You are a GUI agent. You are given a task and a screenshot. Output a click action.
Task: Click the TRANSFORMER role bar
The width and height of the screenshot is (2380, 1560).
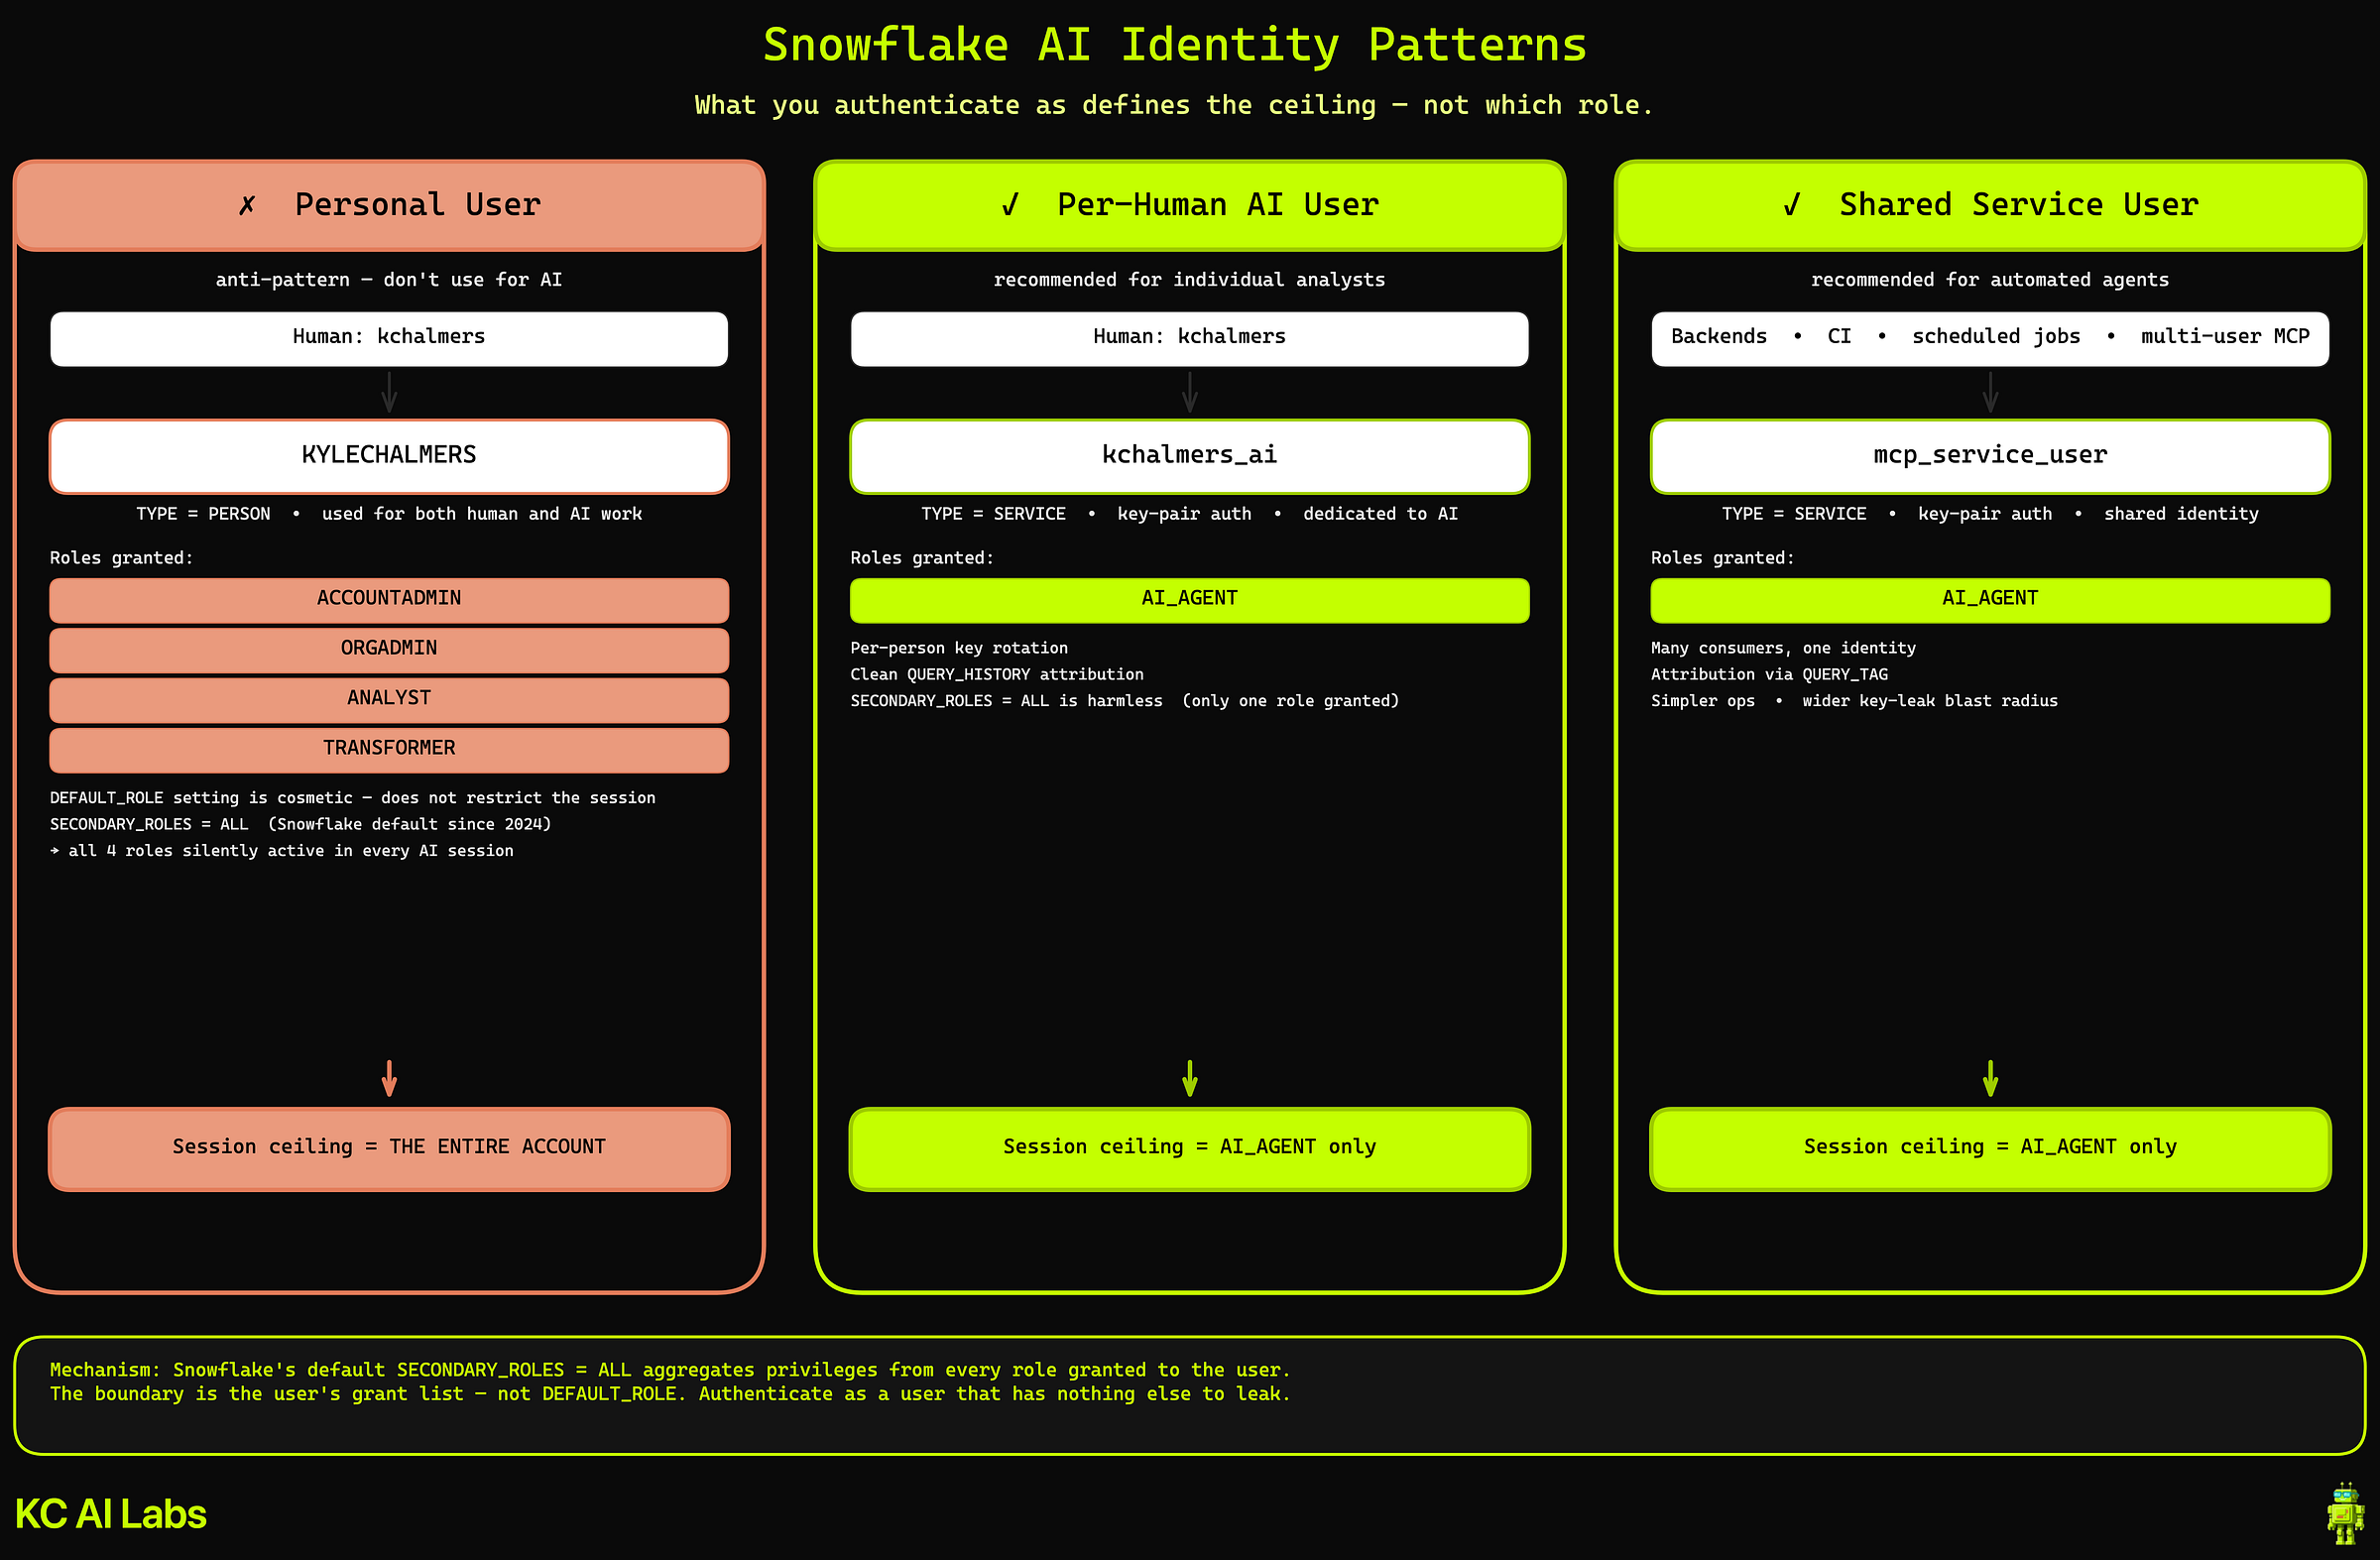[389, 749]
